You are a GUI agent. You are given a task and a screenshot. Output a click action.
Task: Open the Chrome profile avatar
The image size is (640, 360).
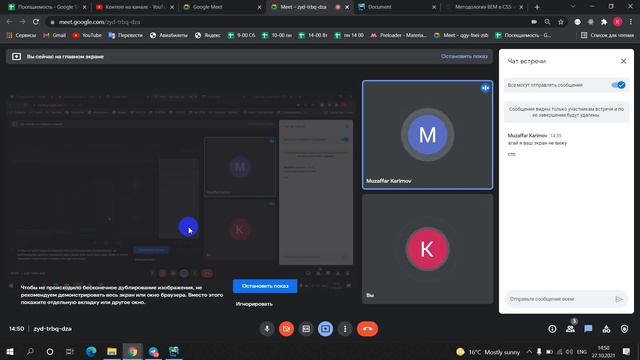click(x=618, y=22)
